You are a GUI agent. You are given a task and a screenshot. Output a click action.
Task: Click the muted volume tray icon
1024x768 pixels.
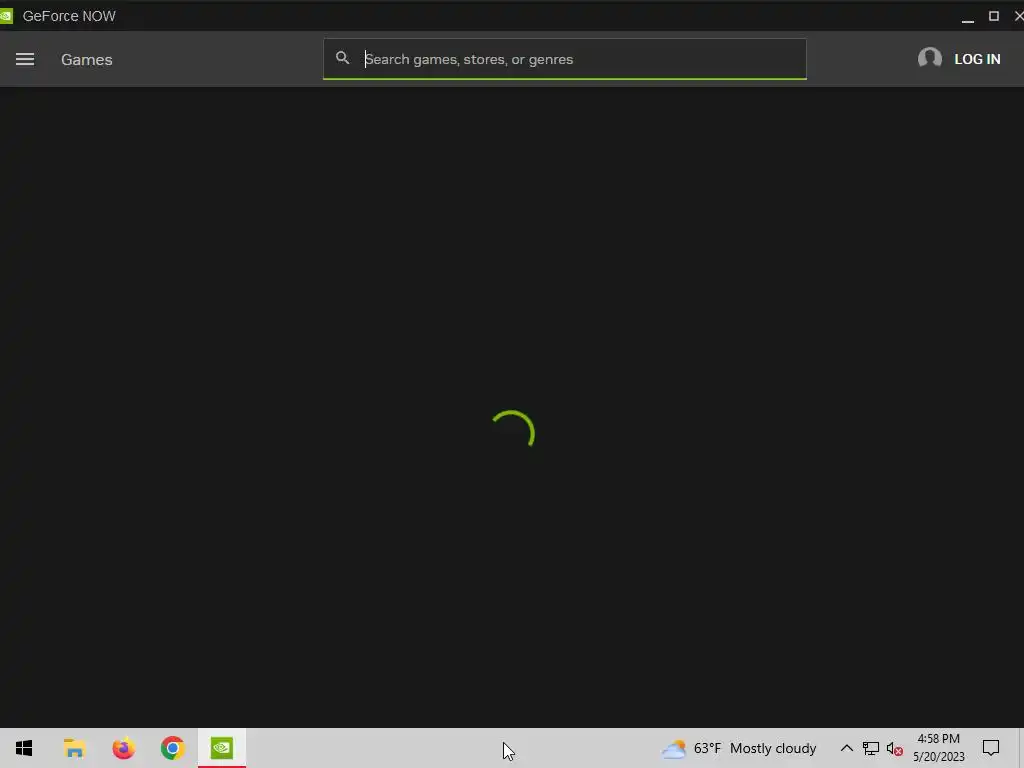894,749
